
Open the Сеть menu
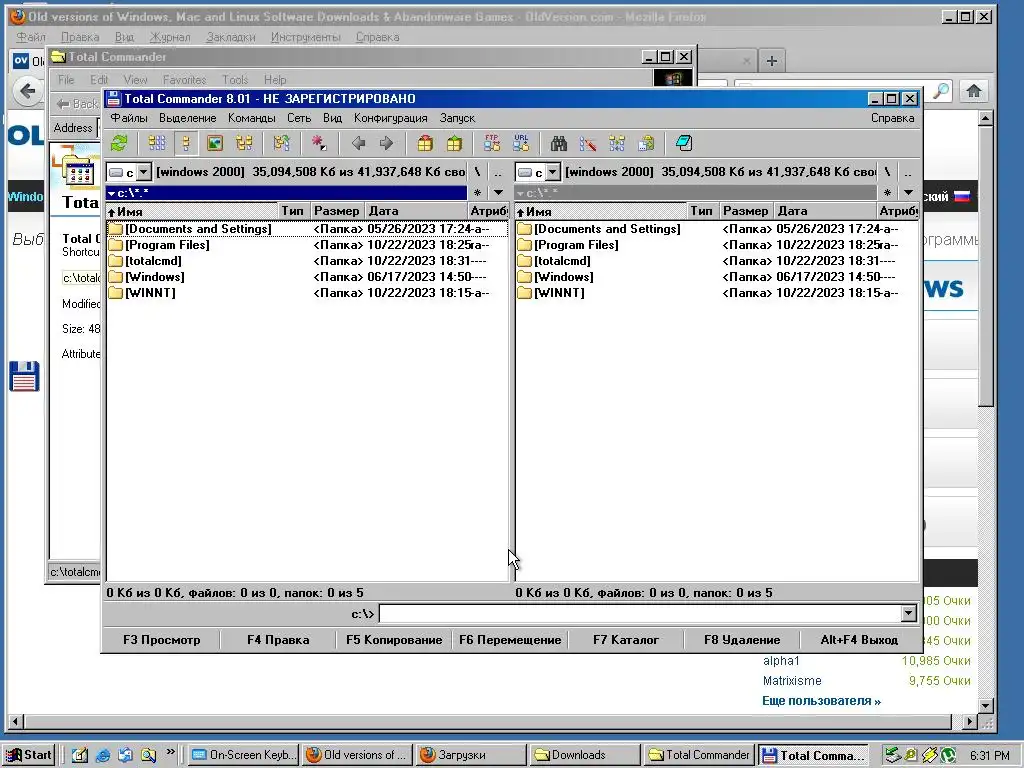tap(298, 118)
